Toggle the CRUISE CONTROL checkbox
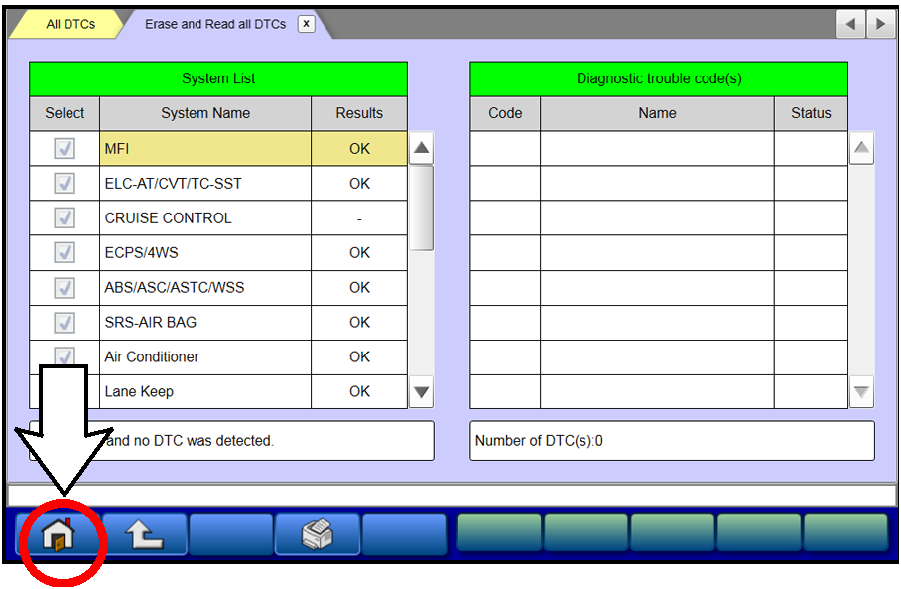The image size is (901, 589). click(x=64, y=218)
